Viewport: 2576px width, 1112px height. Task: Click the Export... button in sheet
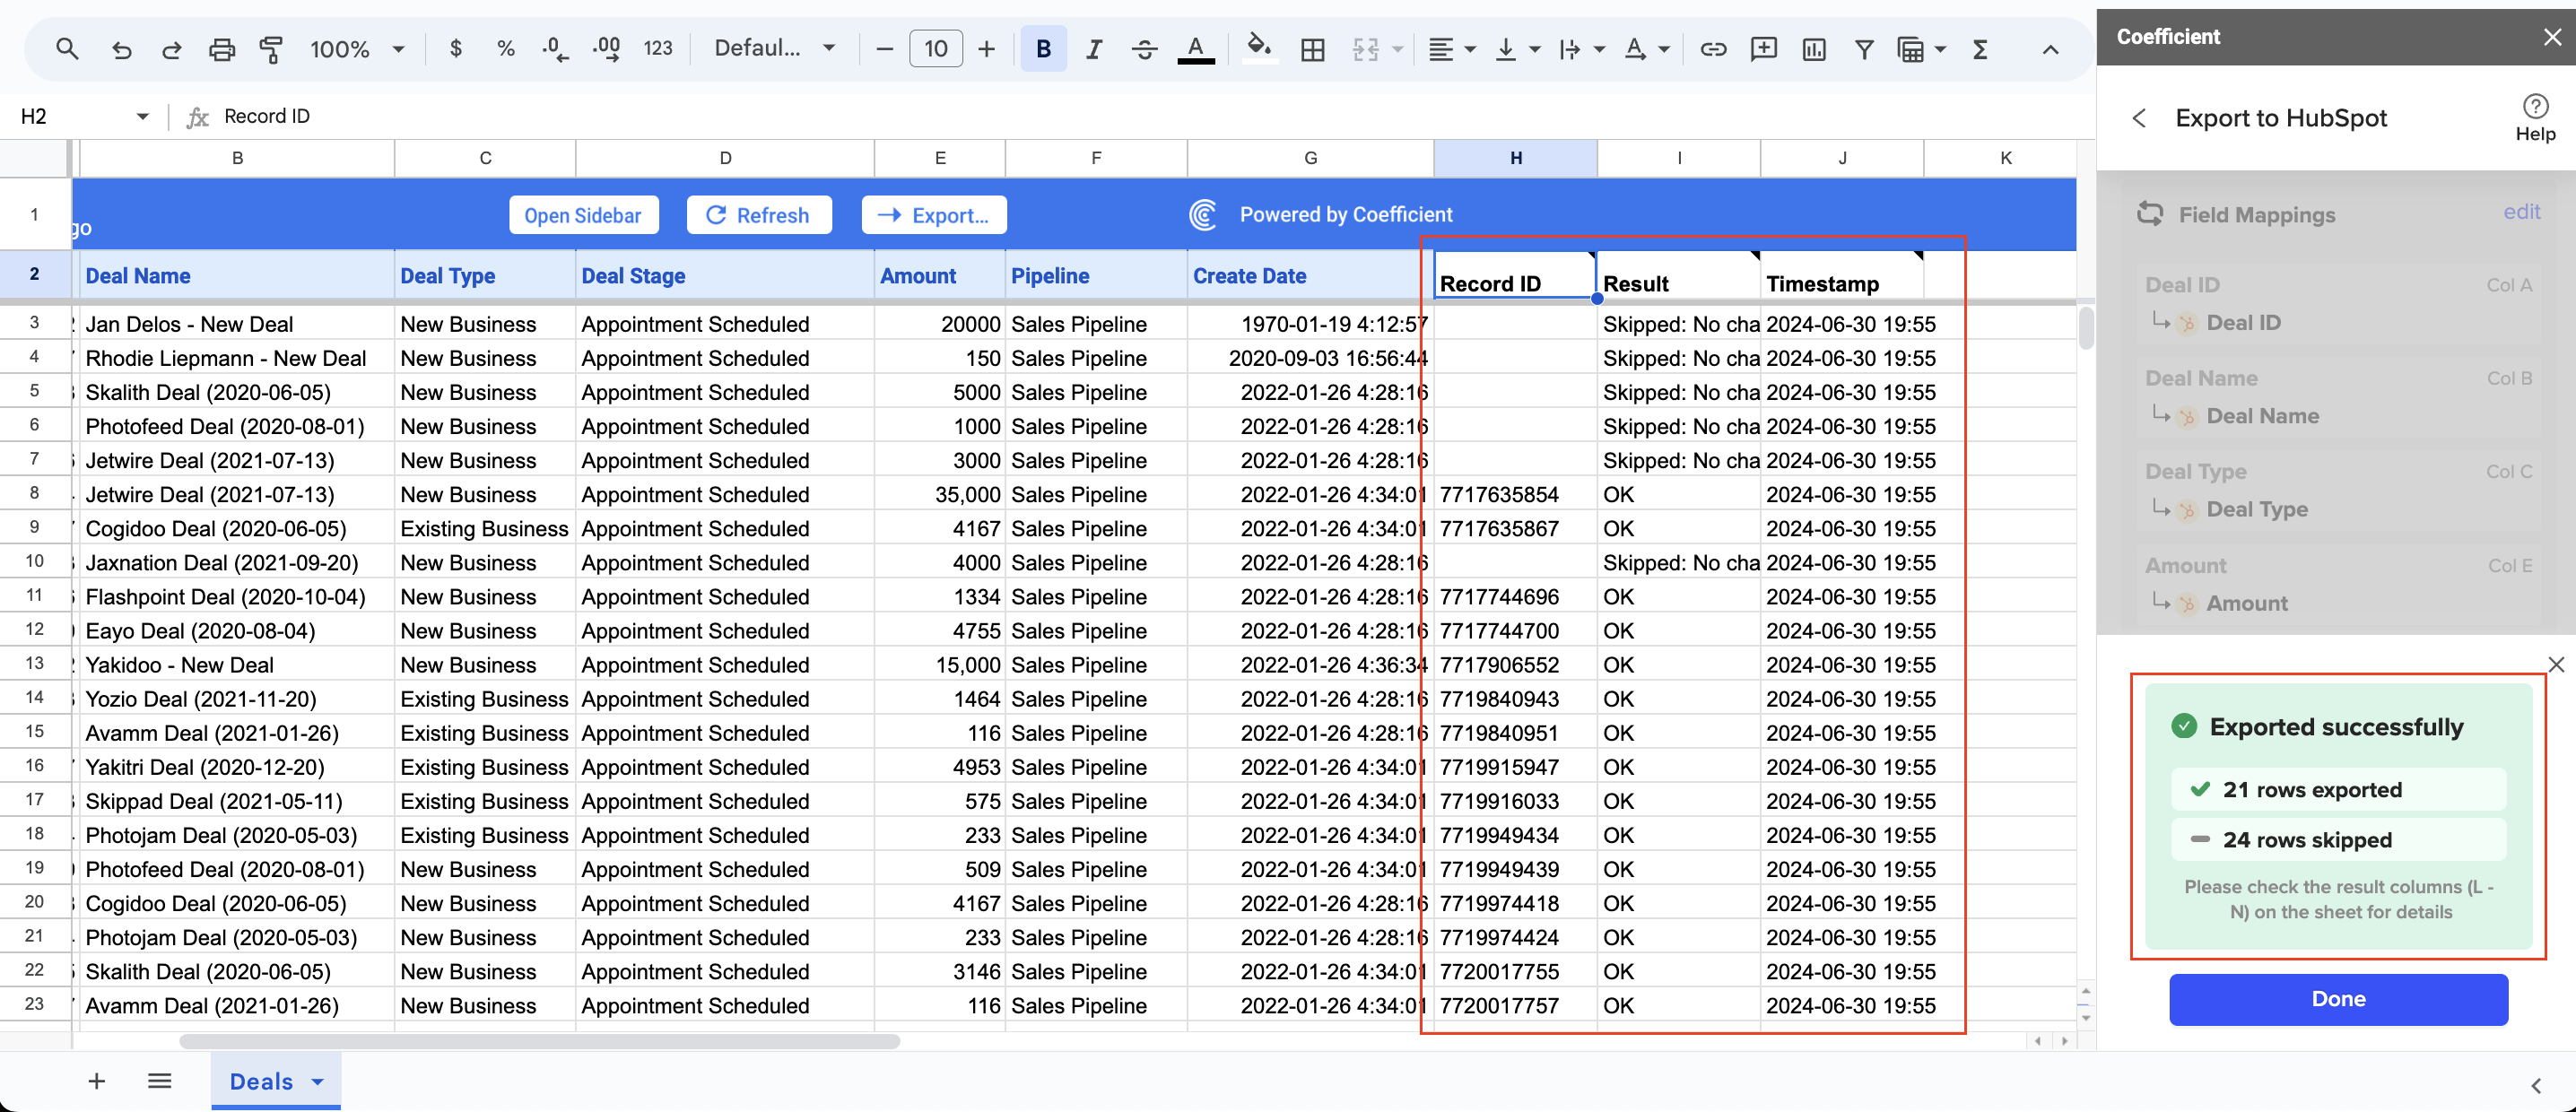[x=933, y=215]
